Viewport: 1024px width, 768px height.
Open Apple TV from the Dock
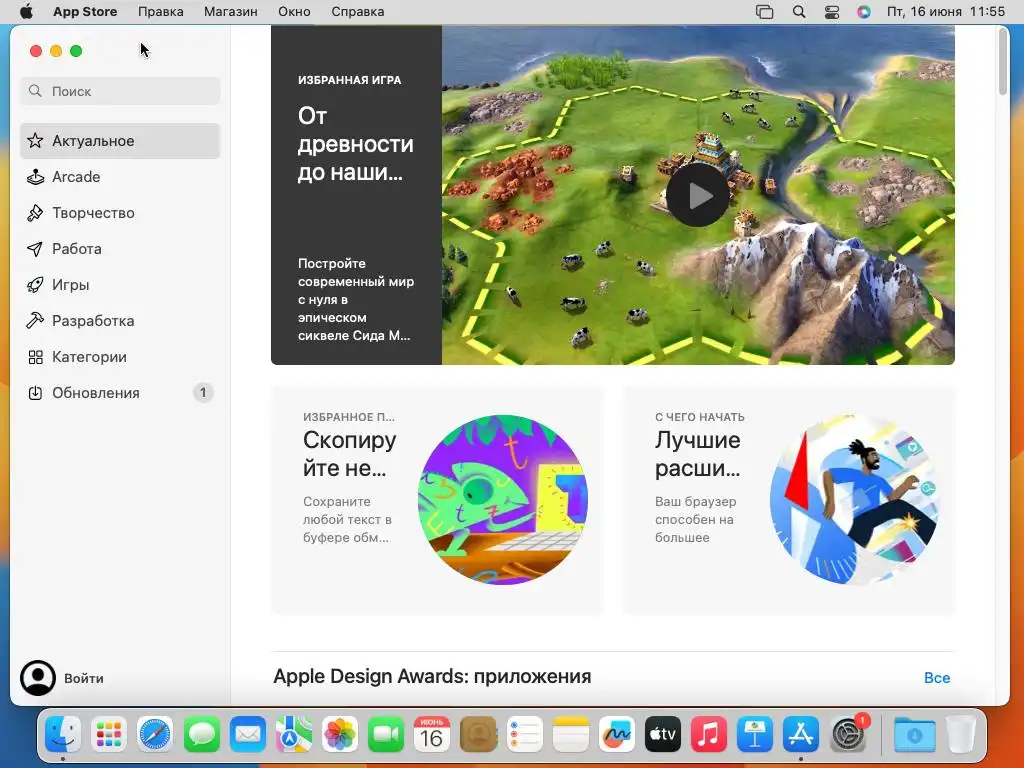[x=663, y=735]
